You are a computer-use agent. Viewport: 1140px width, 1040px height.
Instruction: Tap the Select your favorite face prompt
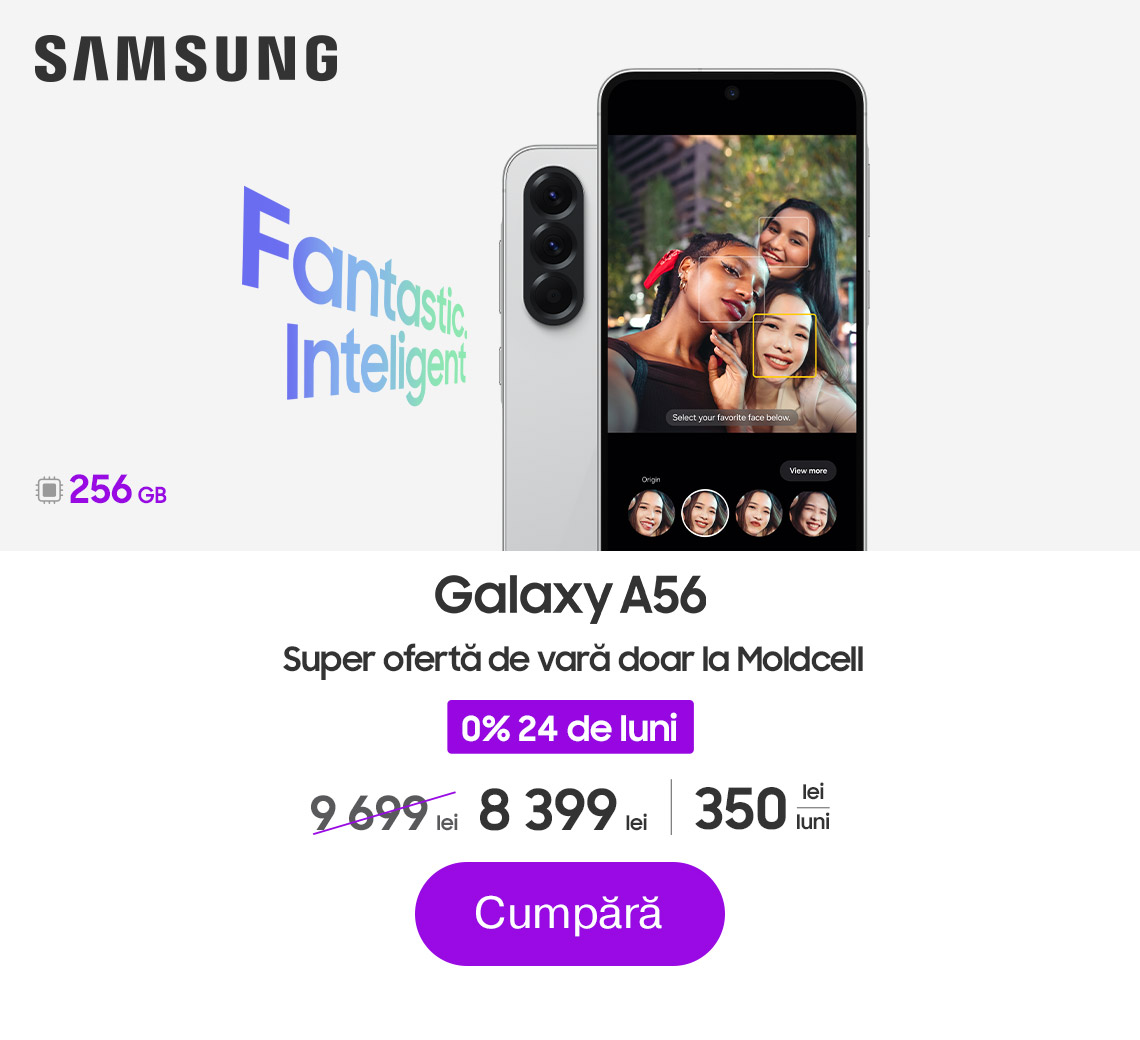[x=731, y=417]
